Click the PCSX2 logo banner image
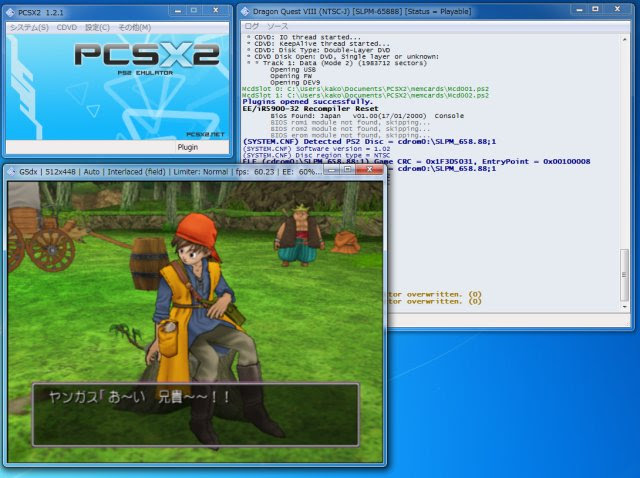This screenshot has width=640, height=478. tap(118, 87)
